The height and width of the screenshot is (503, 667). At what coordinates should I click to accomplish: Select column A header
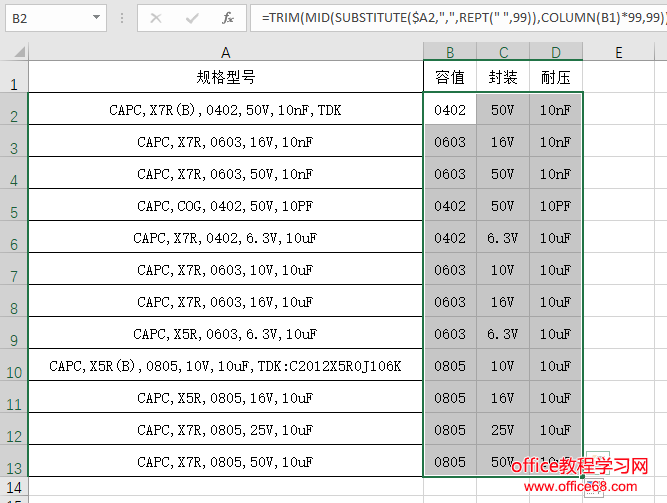[225, 52]
